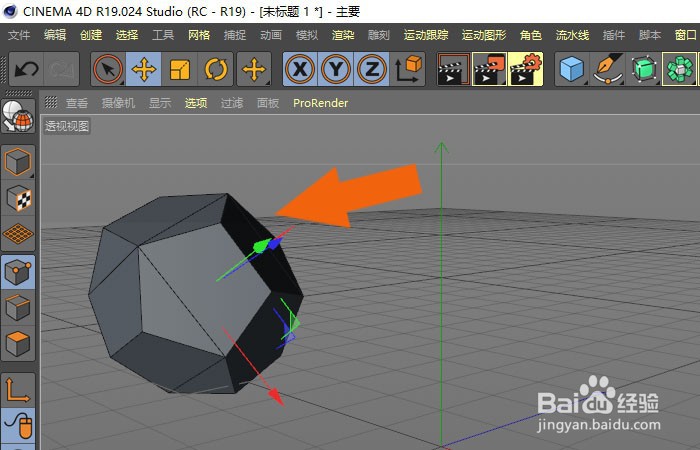Viewport: 700px width, 450px height.
Task: Open the 创建 menu
Action: click(x=91, y=35)
